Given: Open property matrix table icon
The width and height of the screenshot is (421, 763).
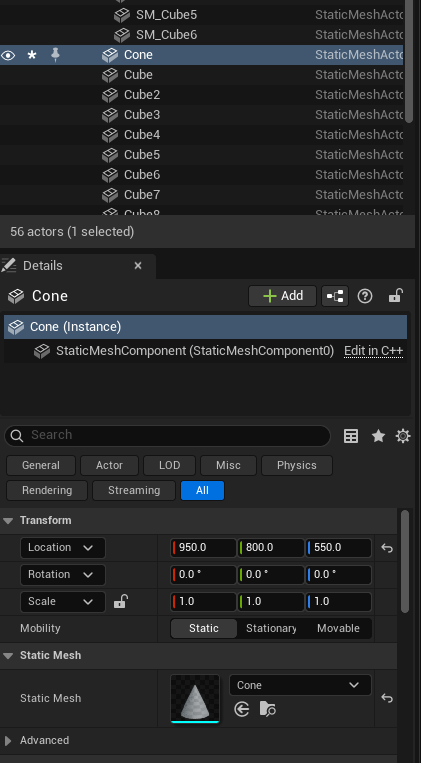Looking at the screenshot, I should [350, 436].
